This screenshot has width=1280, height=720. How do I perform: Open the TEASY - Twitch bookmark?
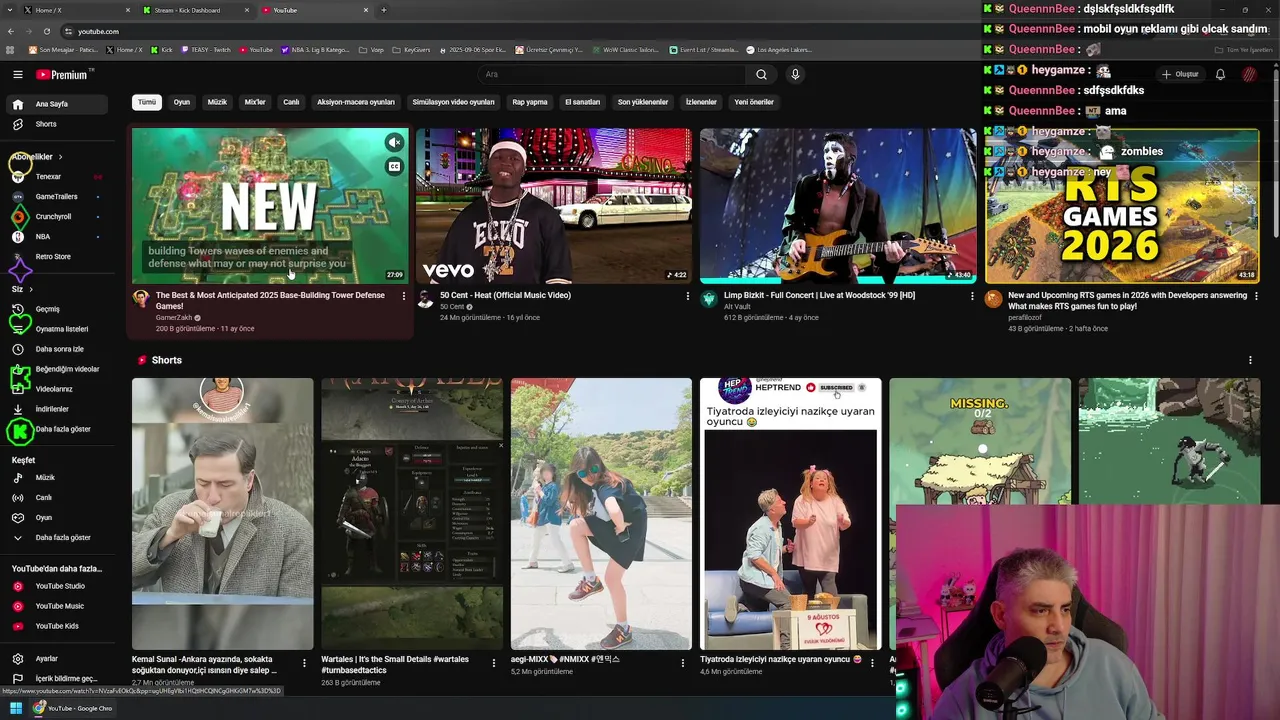(208, 49)
